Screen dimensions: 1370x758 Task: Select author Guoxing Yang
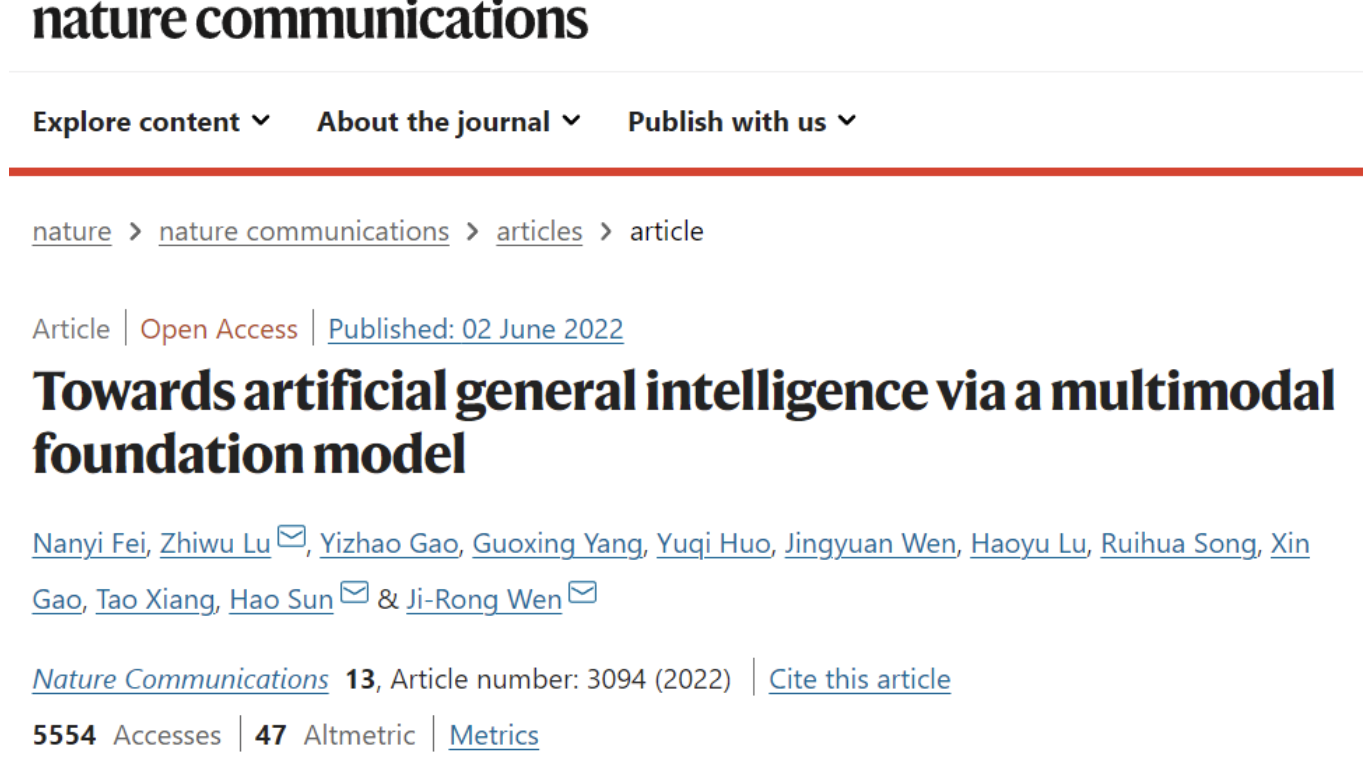(557, 544)
